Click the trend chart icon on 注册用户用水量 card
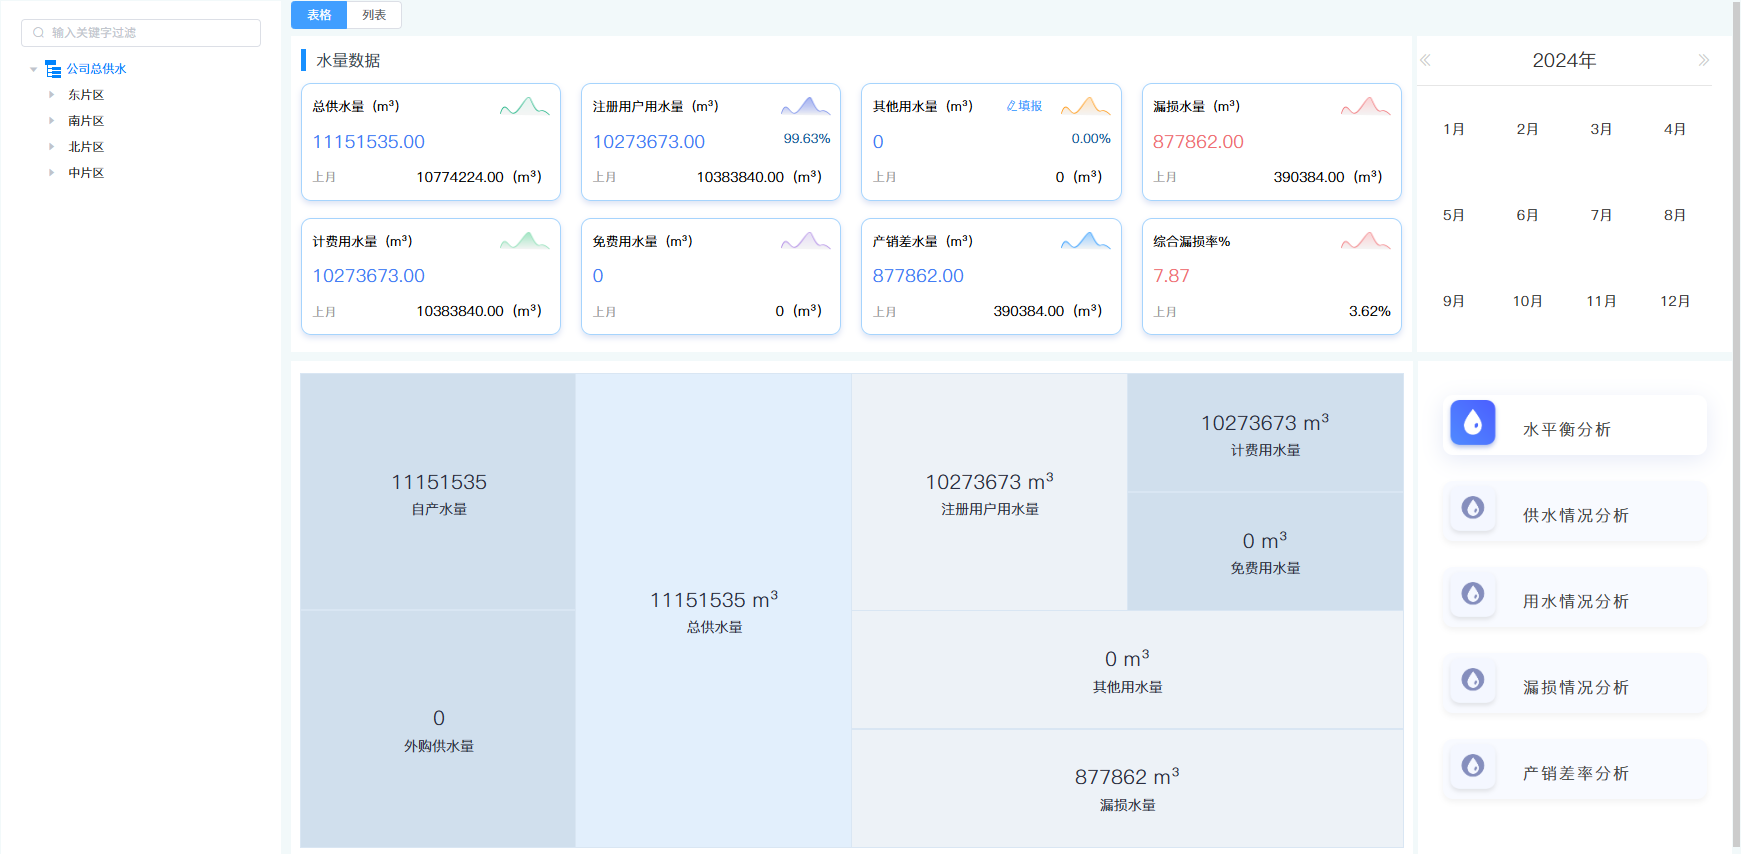Screen dimensions: 1741x854 (805, 106)
